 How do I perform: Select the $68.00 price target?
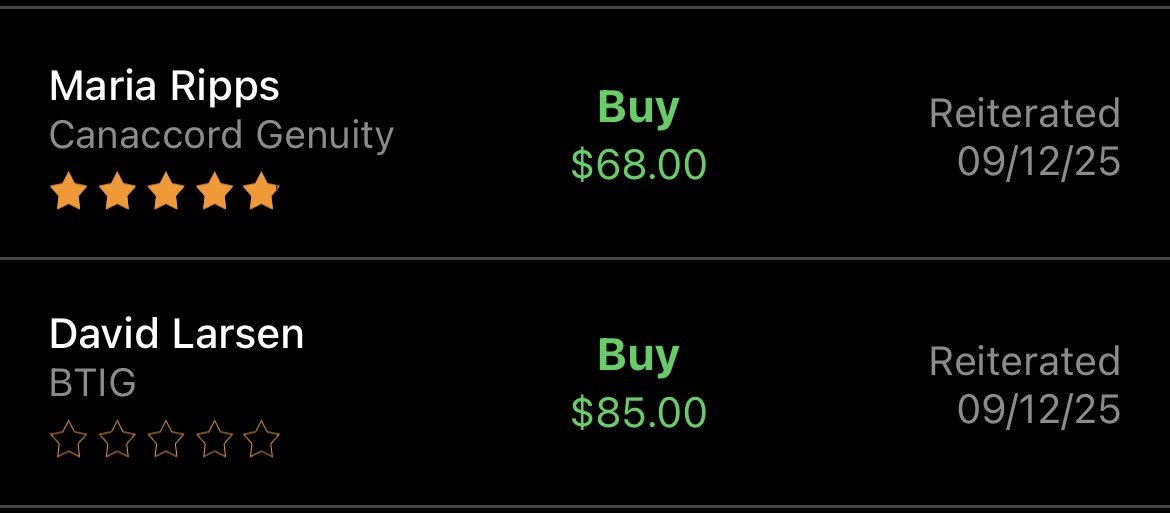(639, 164)
